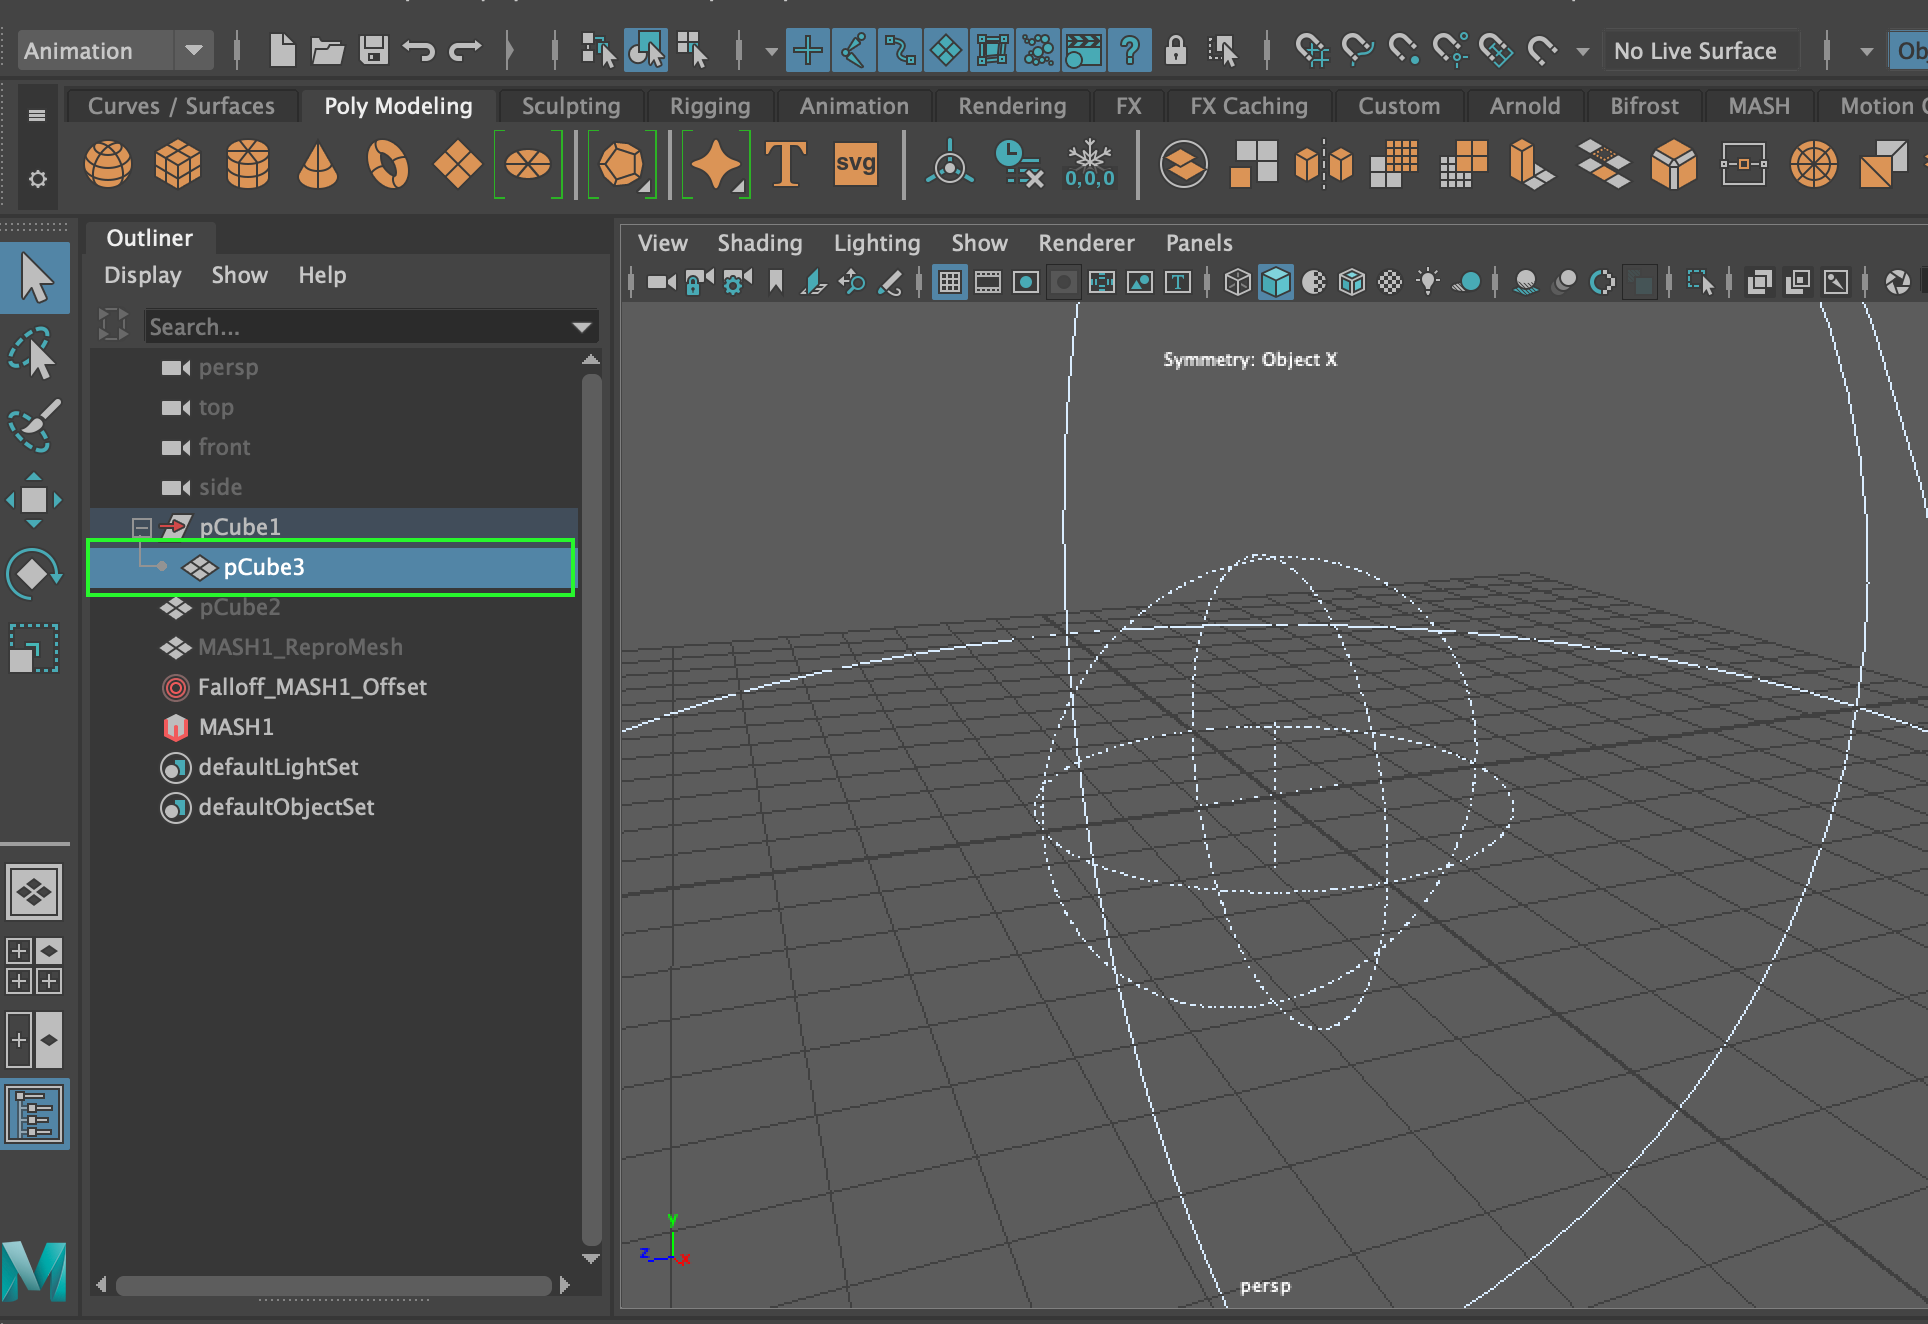Toggle the grid display in the viewport
The height and width of the screenshot is (1324, 1928).
948,282
